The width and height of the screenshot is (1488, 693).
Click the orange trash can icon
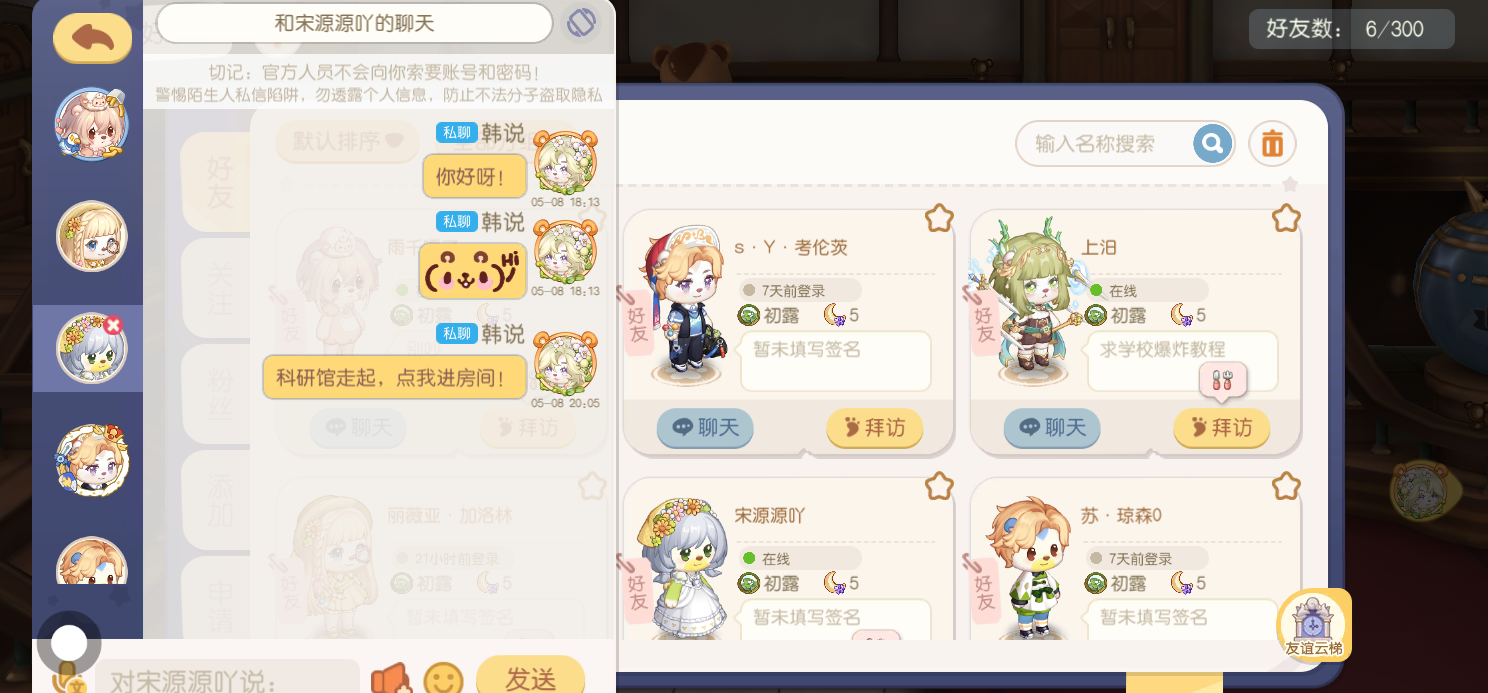coord(1272,144)
